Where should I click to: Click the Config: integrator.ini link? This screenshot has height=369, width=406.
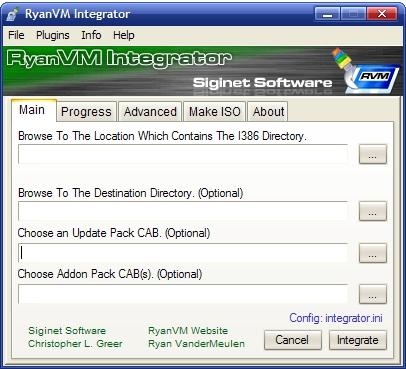[336, 318]
